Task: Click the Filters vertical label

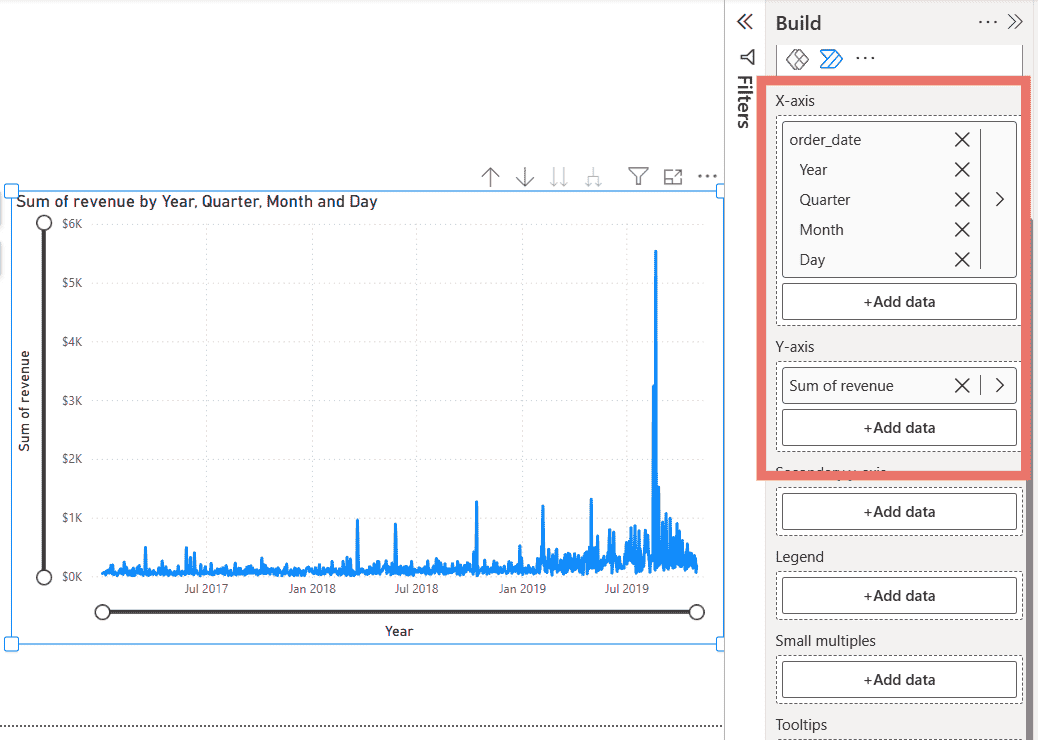Action: pos(745,102)
